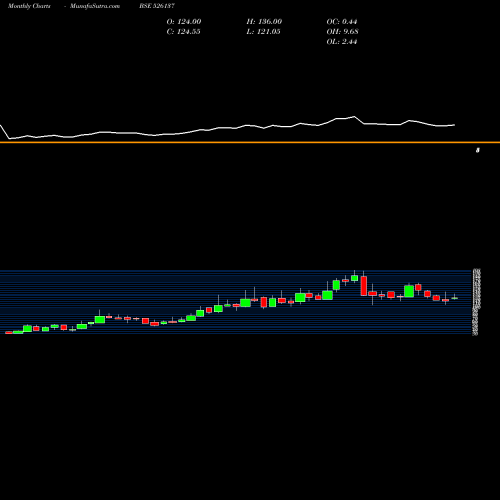
Task: Click the 'Monthly Charts' title text
Action: click(29, 6)
